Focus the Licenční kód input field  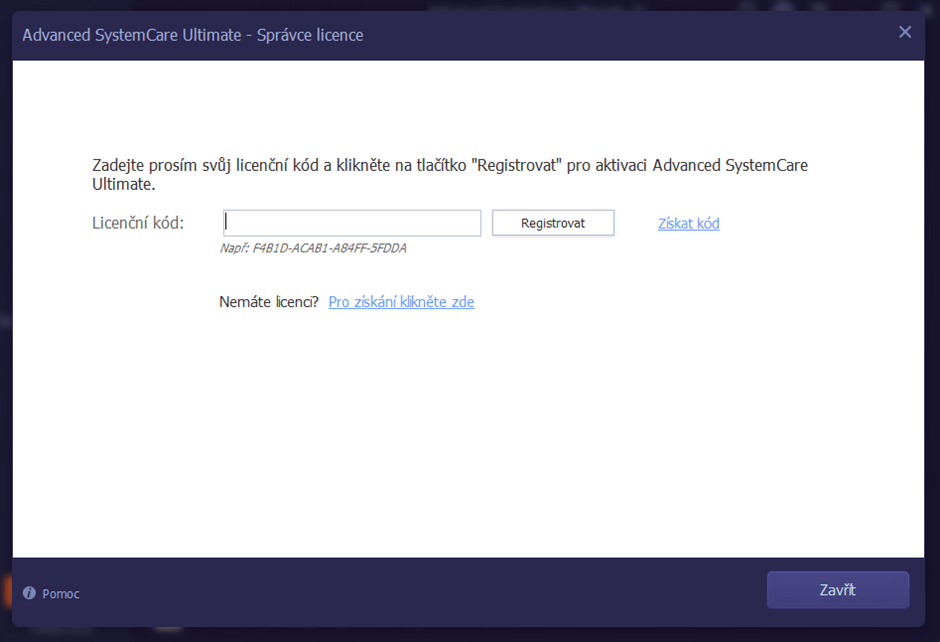[x=352, y=223]
